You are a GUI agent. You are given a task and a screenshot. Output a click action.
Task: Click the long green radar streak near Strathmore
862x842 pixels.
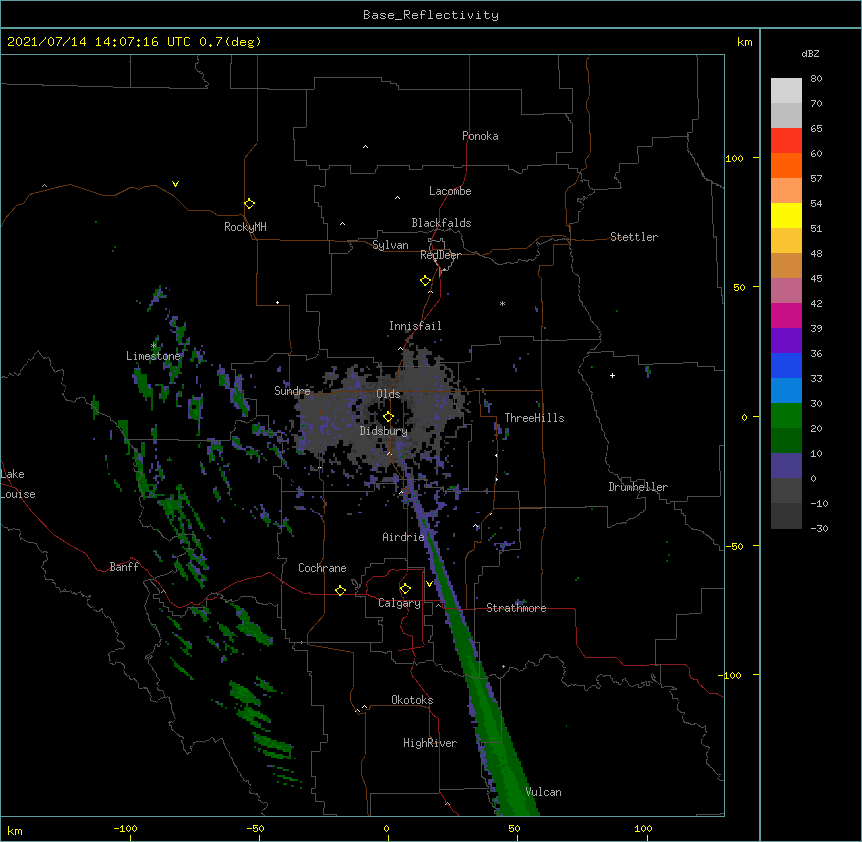(x=472, y=649)
